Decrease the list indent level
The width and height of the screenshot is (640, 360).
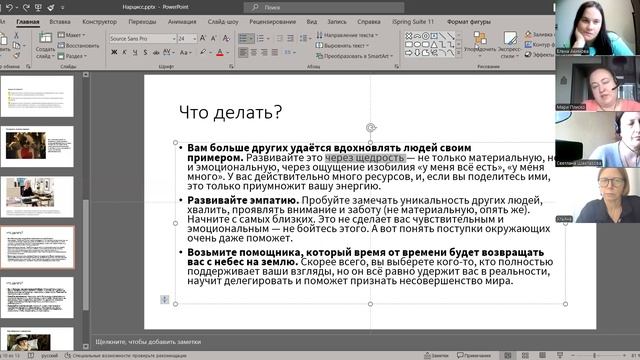[x=280, y=38]
